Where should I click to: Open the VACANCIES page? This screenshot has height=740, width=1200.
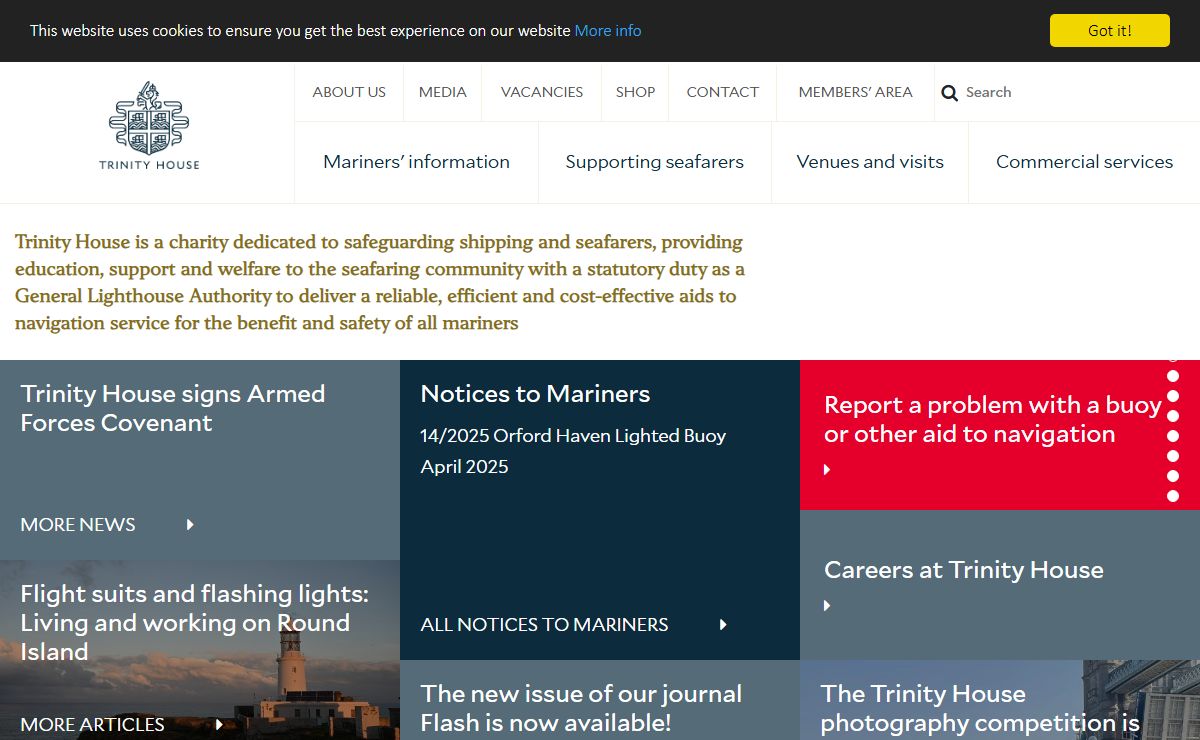pyautogui.click(x=542, y=92)
